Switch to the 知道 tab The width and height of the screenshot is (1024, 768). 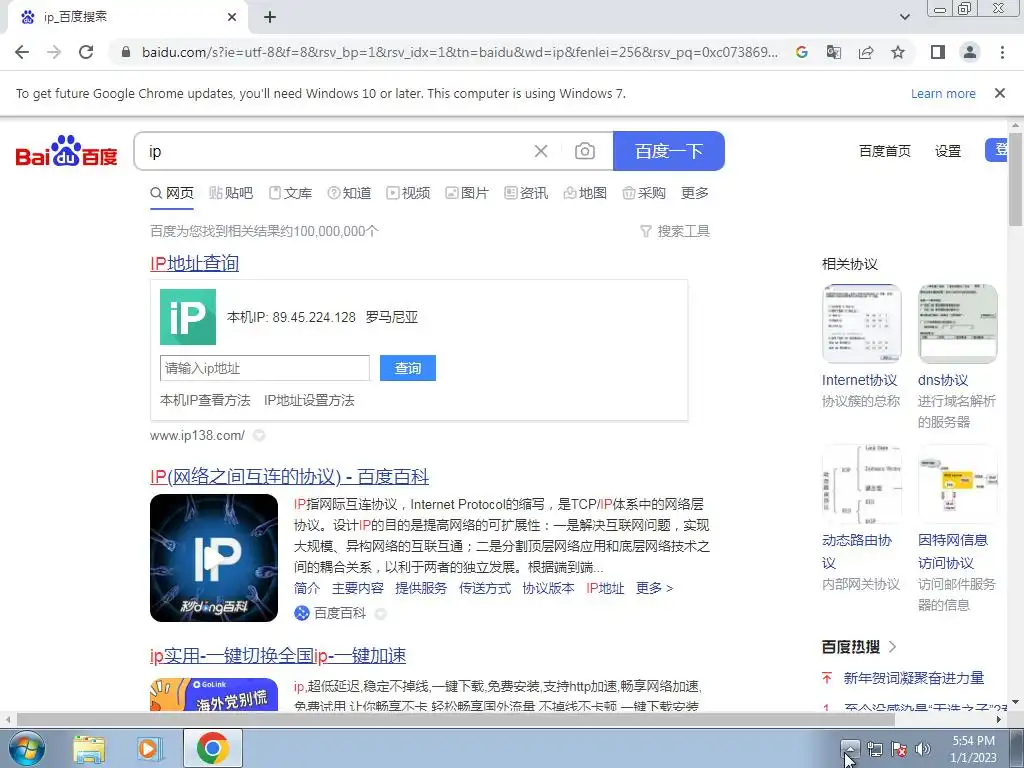(349, 193)
